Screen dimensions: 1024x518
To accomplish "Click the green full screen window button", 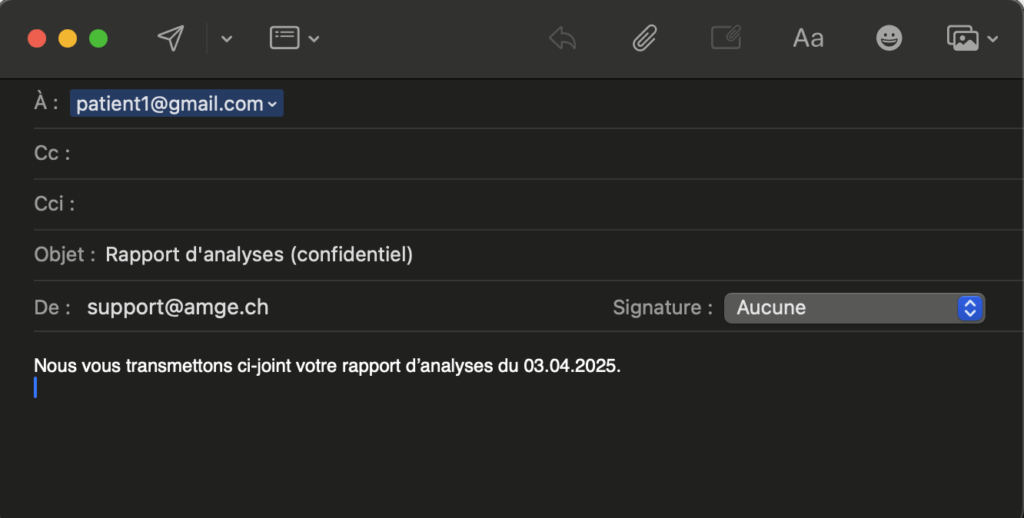I will 98,39.
